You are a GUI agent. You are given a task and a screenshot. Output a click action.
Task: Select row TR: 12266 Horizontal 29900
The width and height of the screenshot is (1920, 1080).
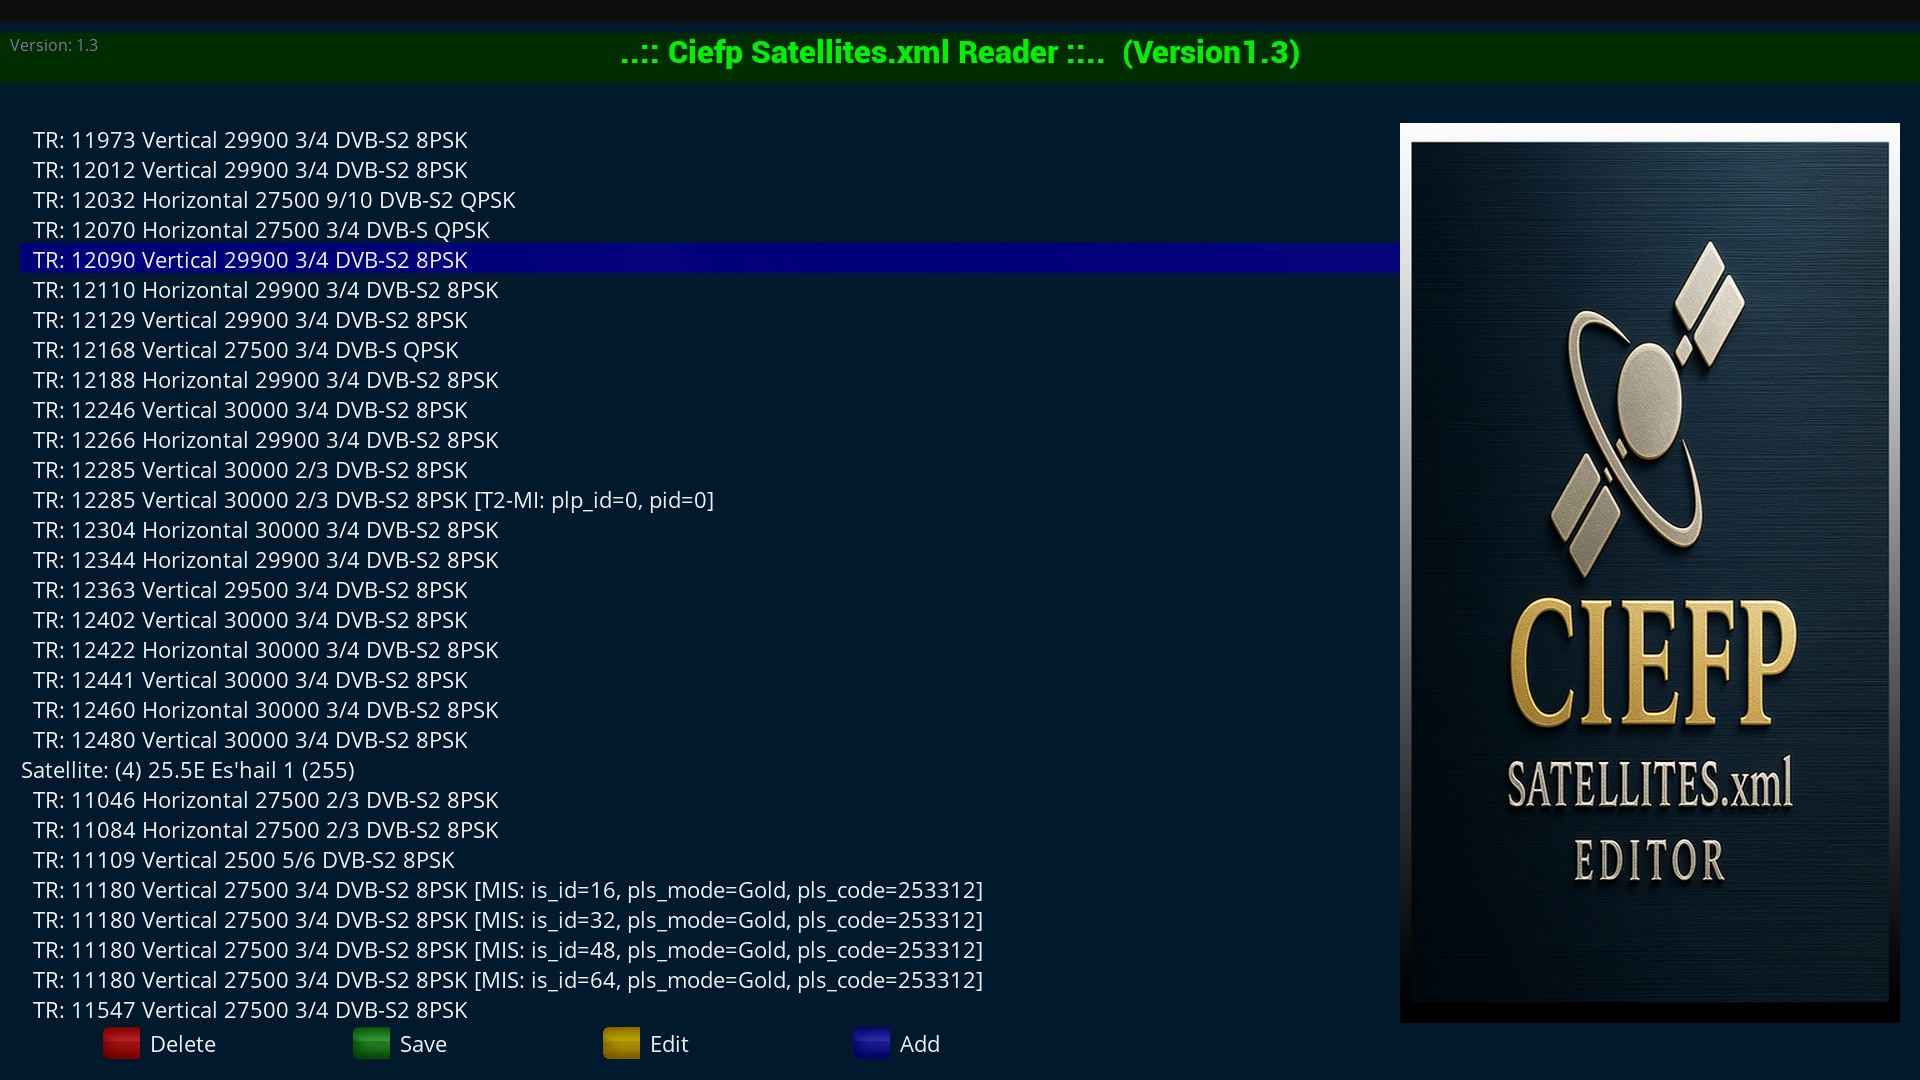[710, 440]
